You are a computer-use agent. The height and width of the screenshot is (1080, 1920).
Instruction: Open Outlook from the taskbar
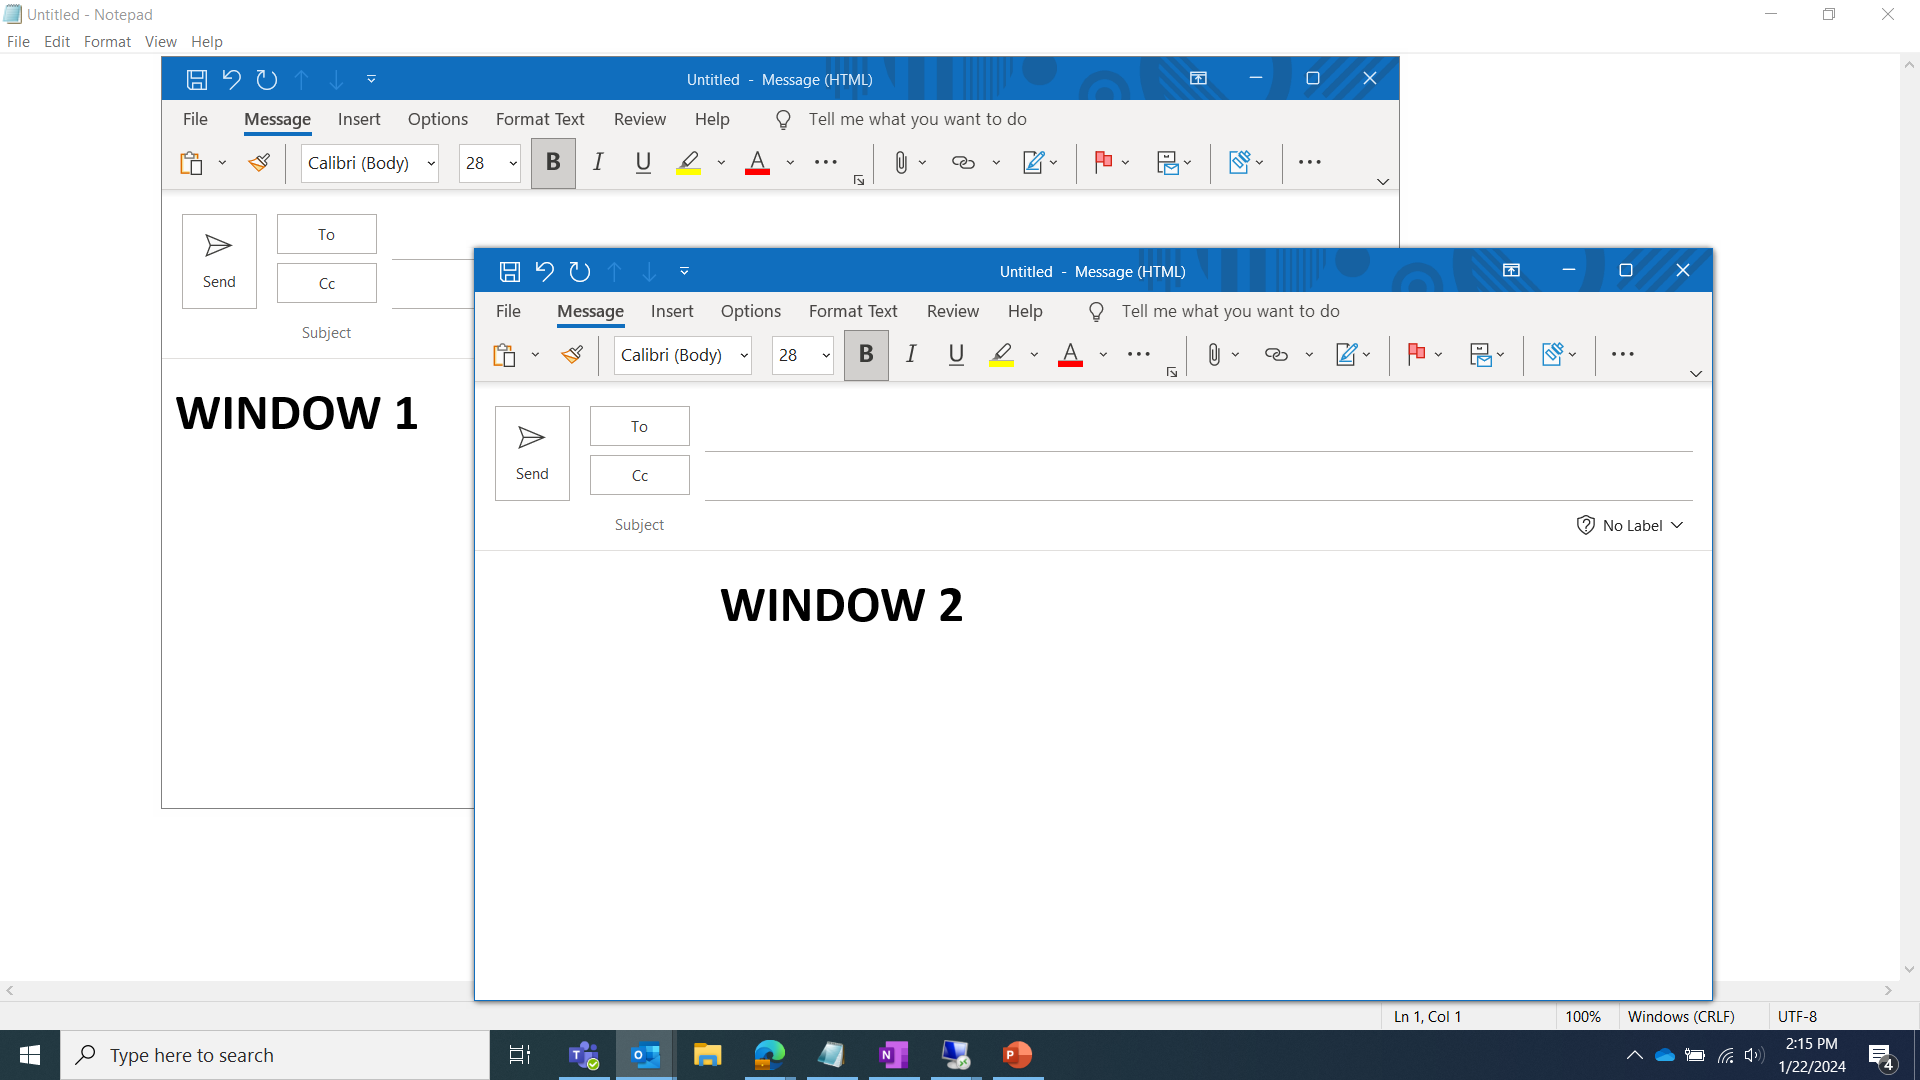645,1054
